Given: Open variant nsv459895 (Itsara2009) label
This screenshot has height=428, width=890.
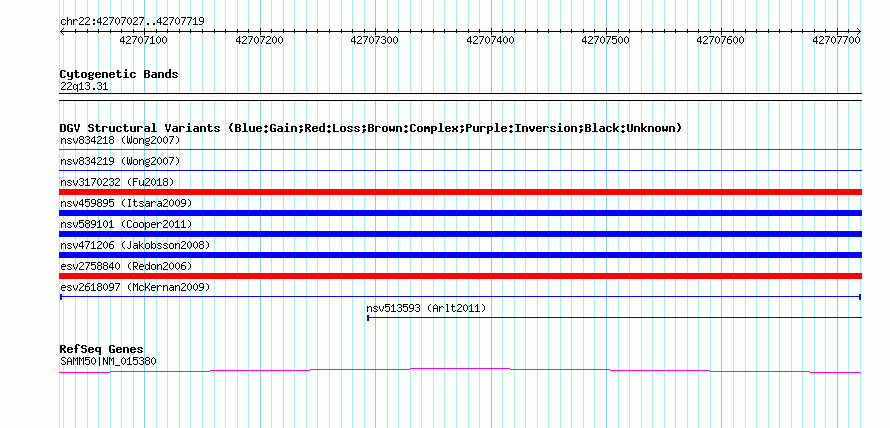Looking at the screenshot, I should pos(126,203).
